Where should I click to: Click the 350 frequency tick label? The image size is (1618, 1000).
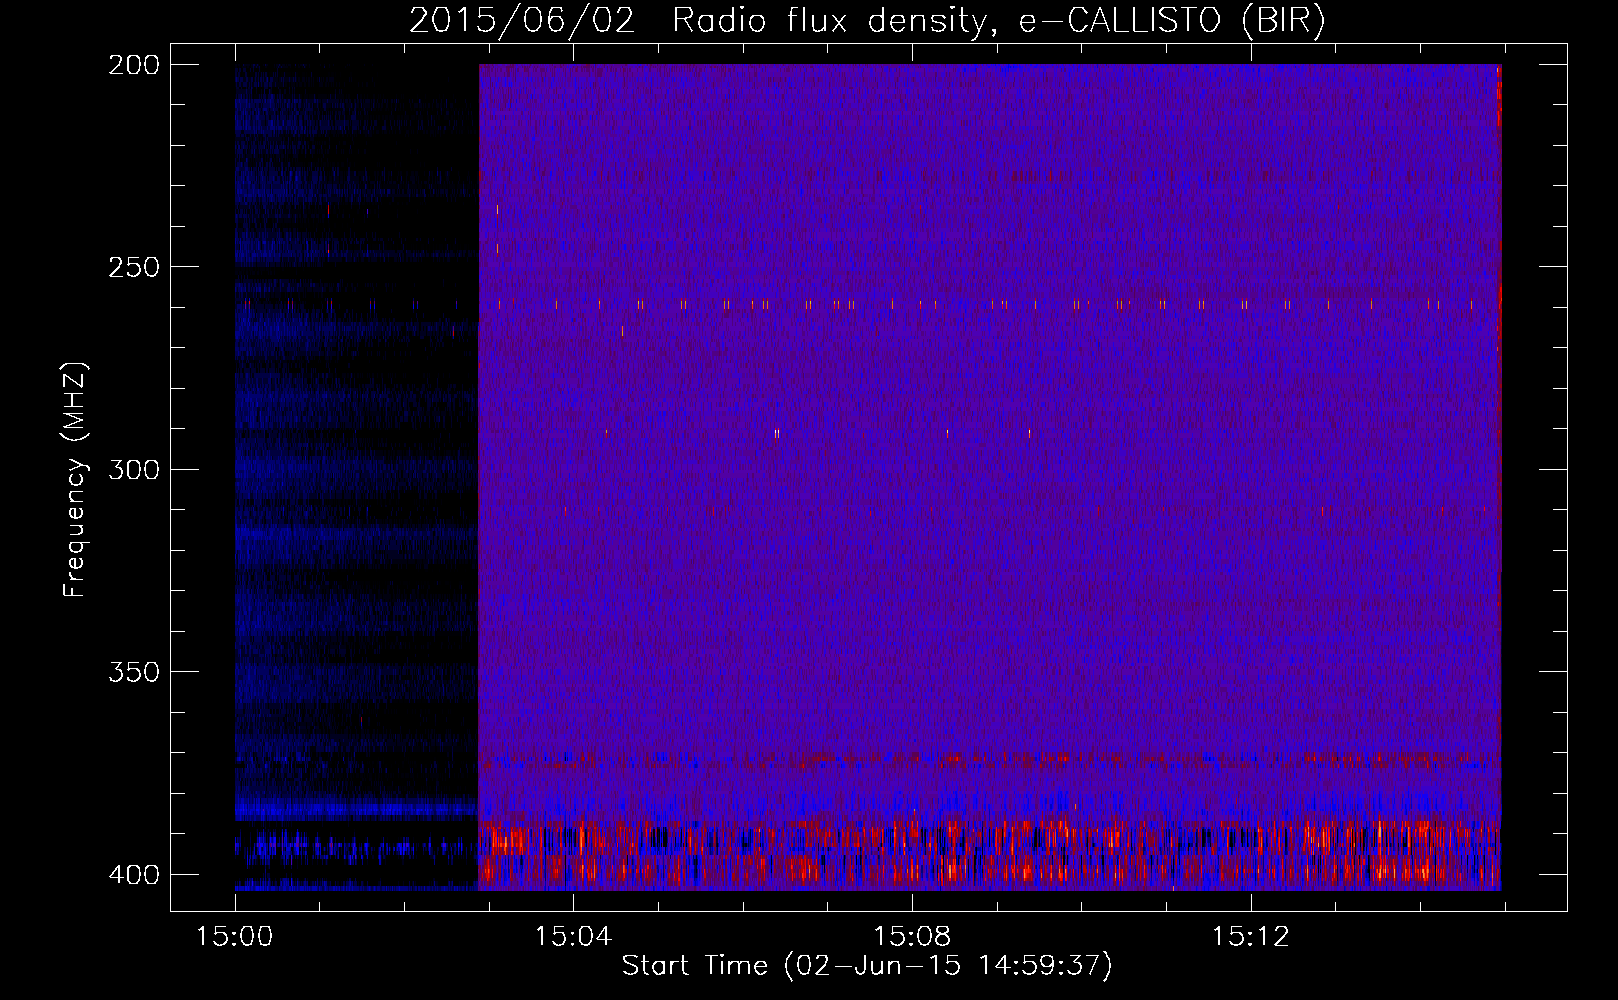point(133,672)
